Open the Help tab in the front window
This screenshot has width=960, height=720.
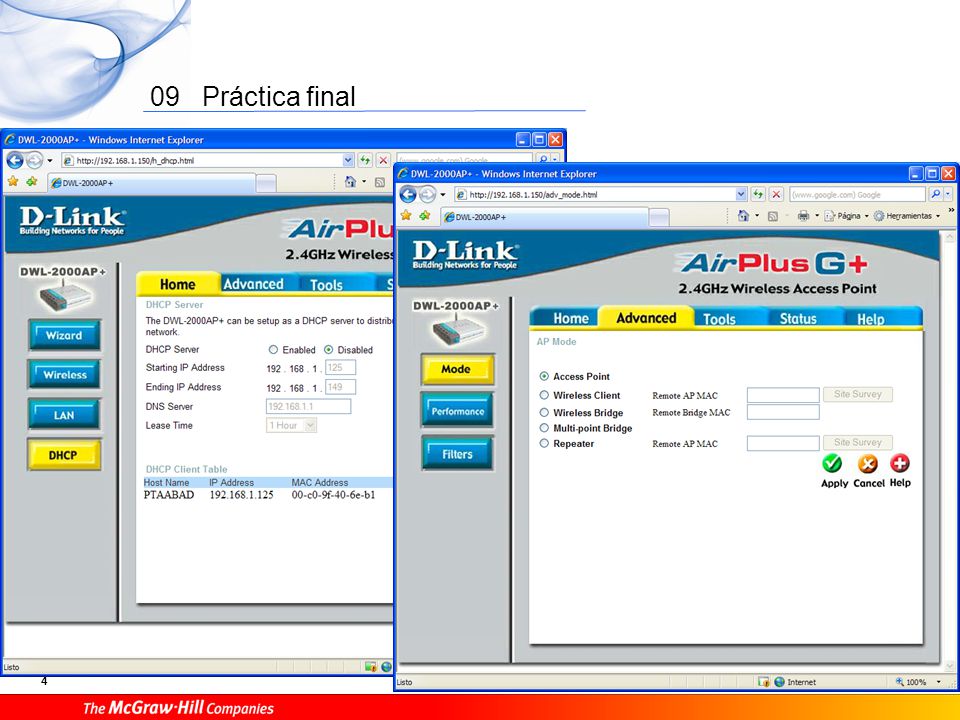pos(871,318)
